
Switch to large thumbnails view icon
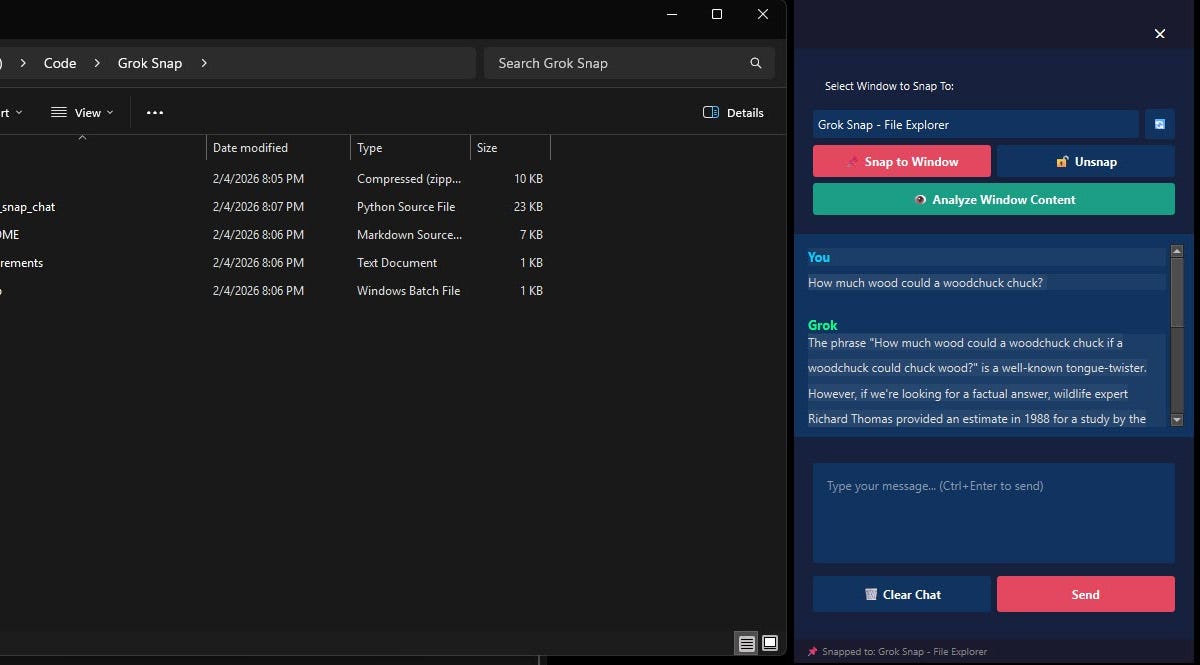tap(770, 643)
